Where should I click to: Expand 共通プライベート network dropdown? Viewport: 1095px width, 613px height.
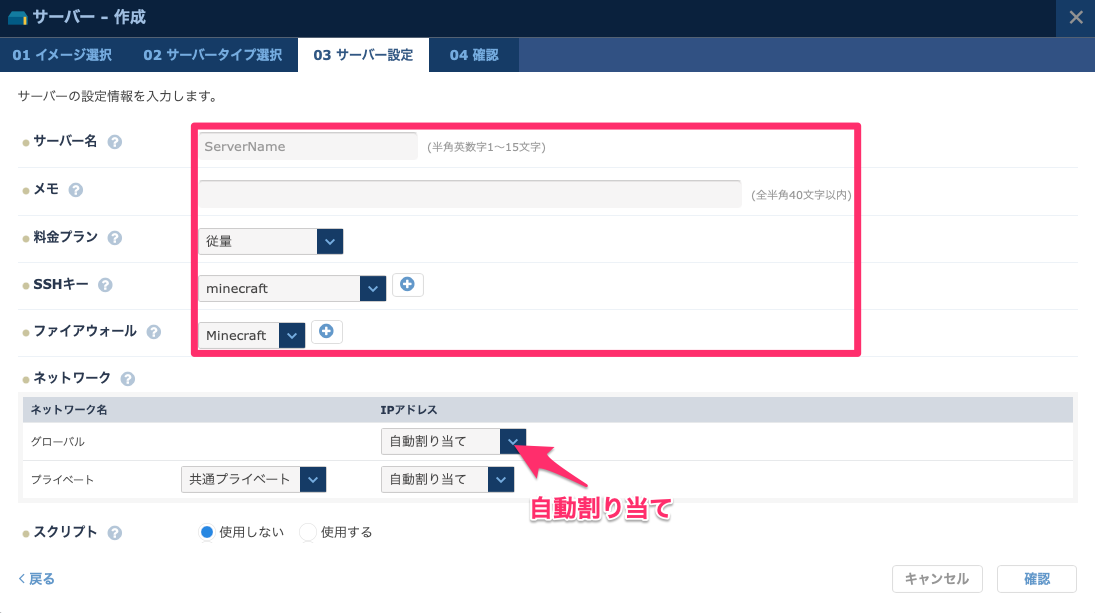click(253, 479)
